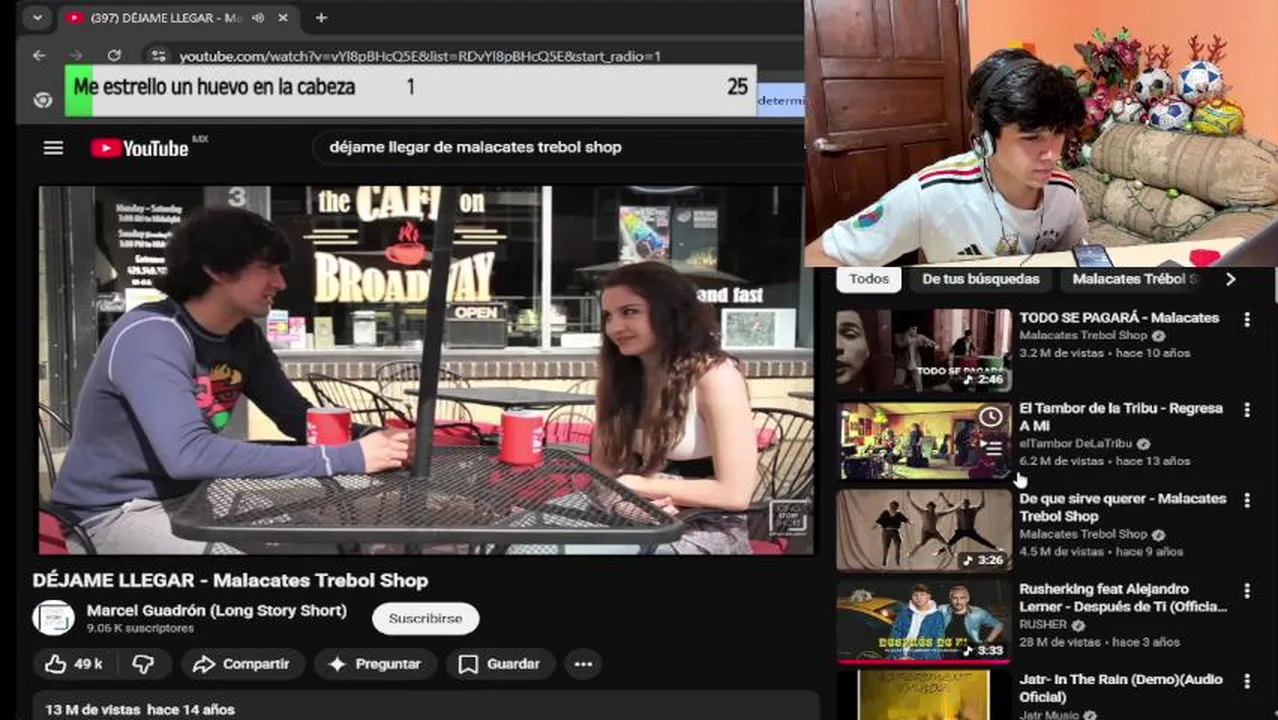Close the DÉJAME LLEGAR browser tab
This screenshot has width=1278, height=720.
[x=283, y=18]
